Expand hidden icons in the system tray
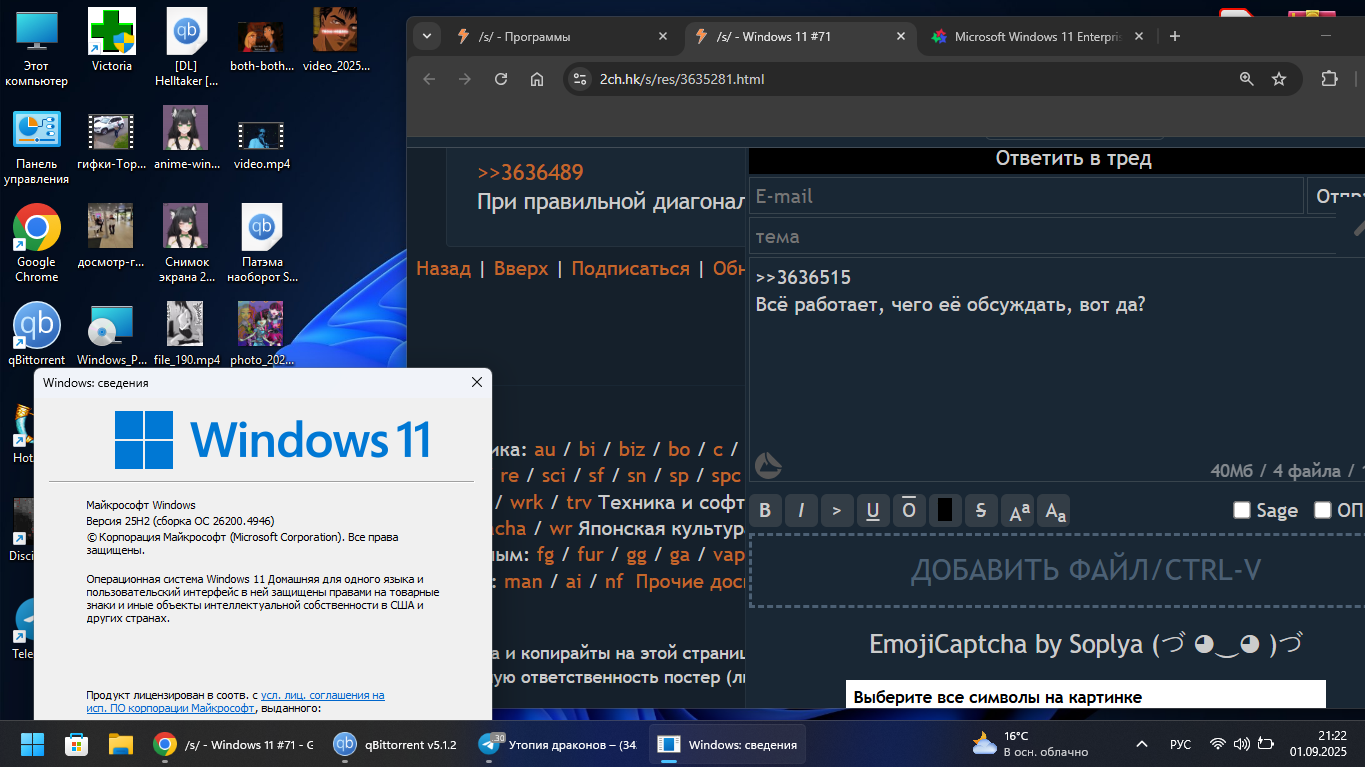This screenshot has width=1365, height=767. coord(1141,744)
